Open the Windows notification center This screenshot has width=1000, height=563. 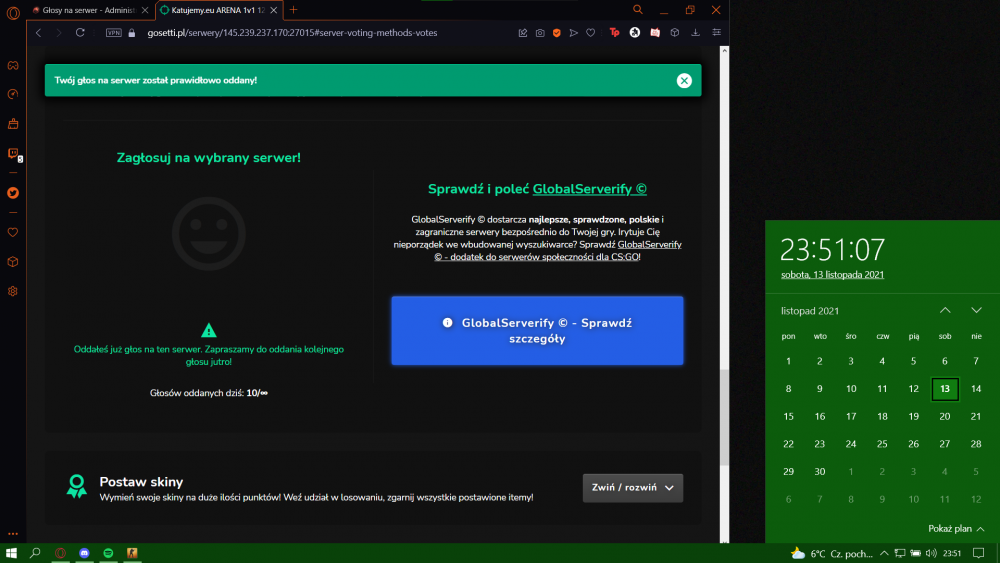(979, 553)
